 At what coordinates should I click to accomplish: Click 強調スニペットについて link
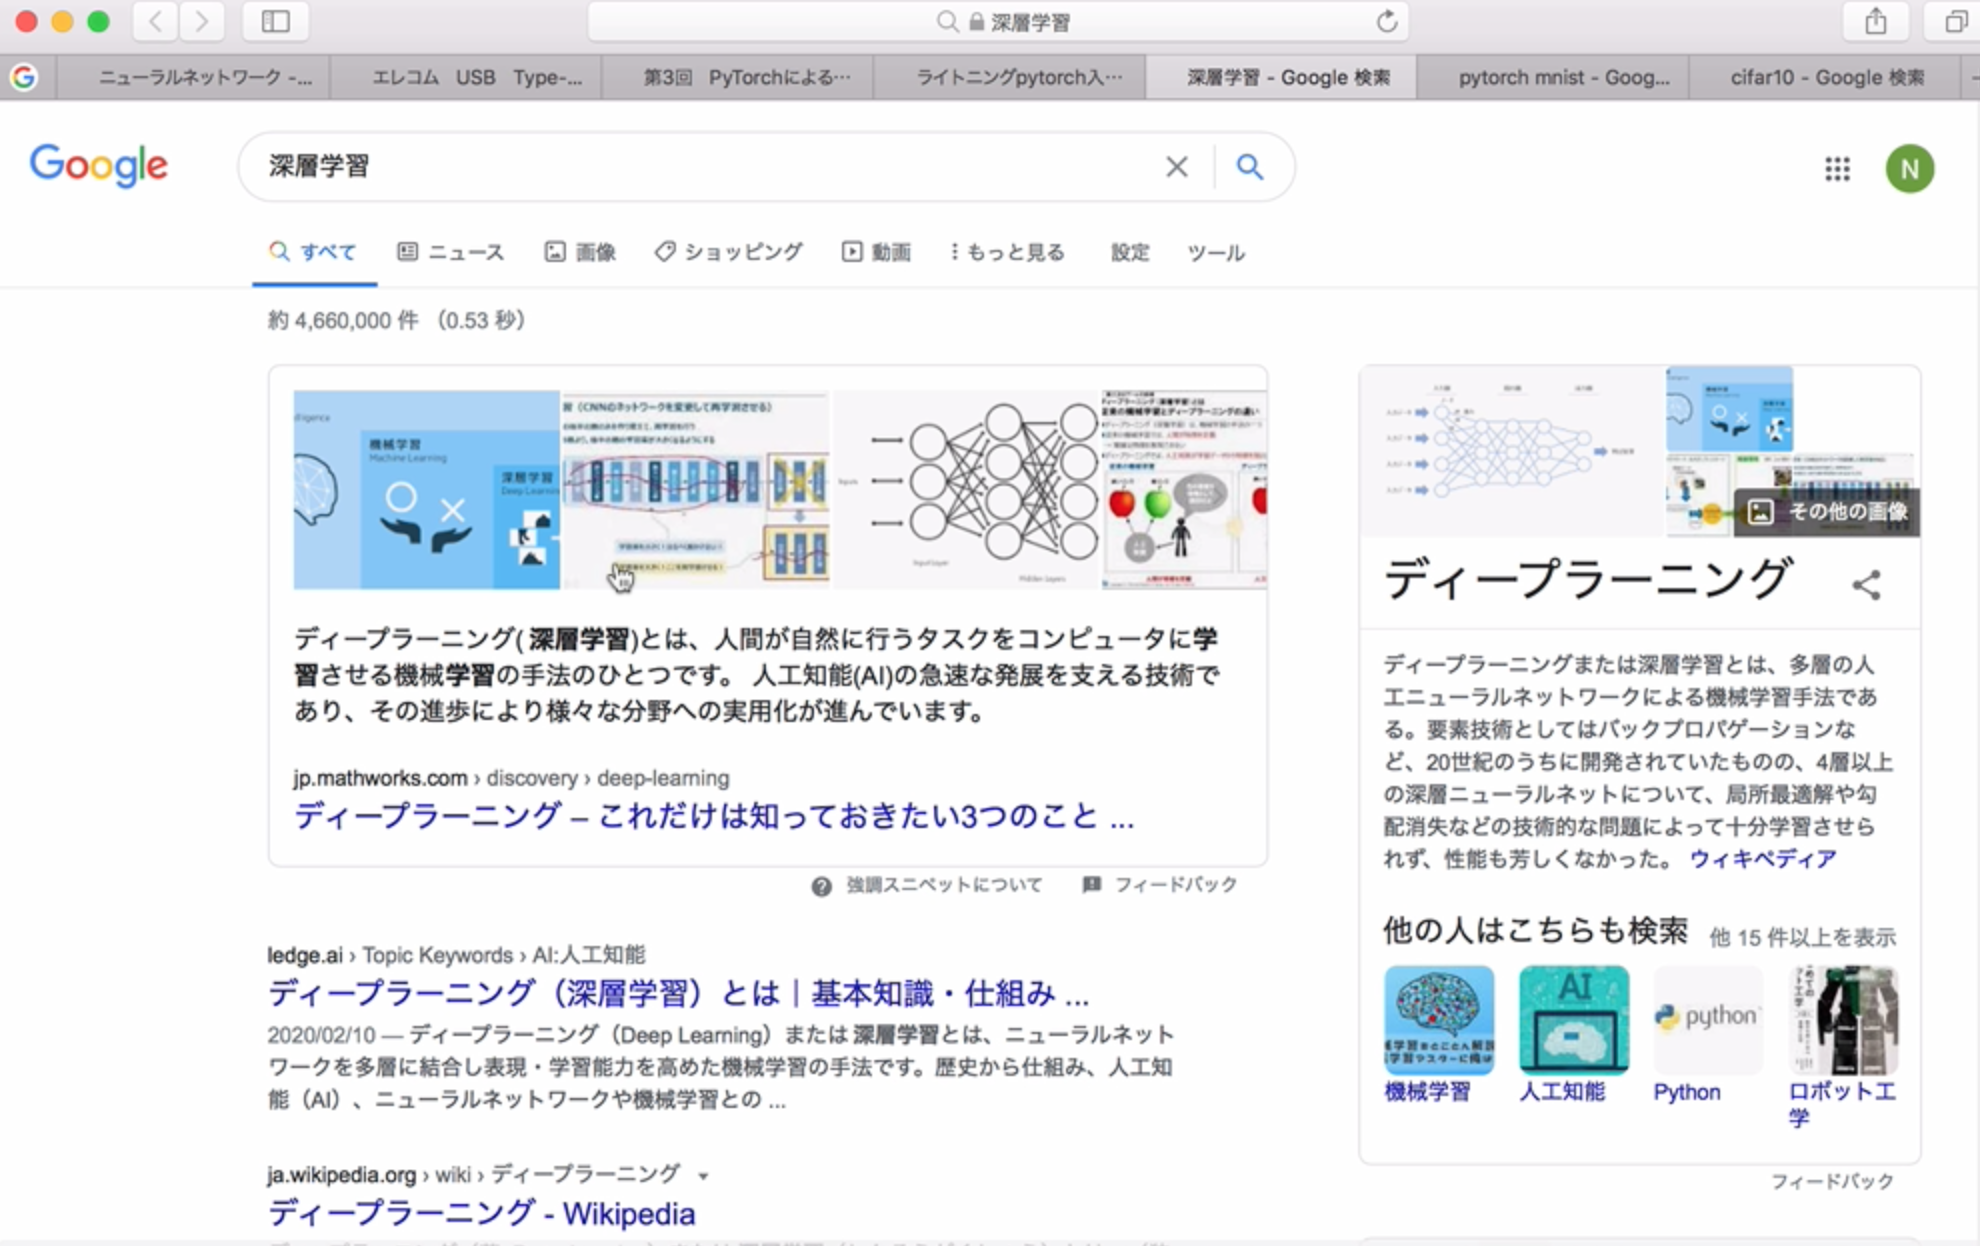943,885
